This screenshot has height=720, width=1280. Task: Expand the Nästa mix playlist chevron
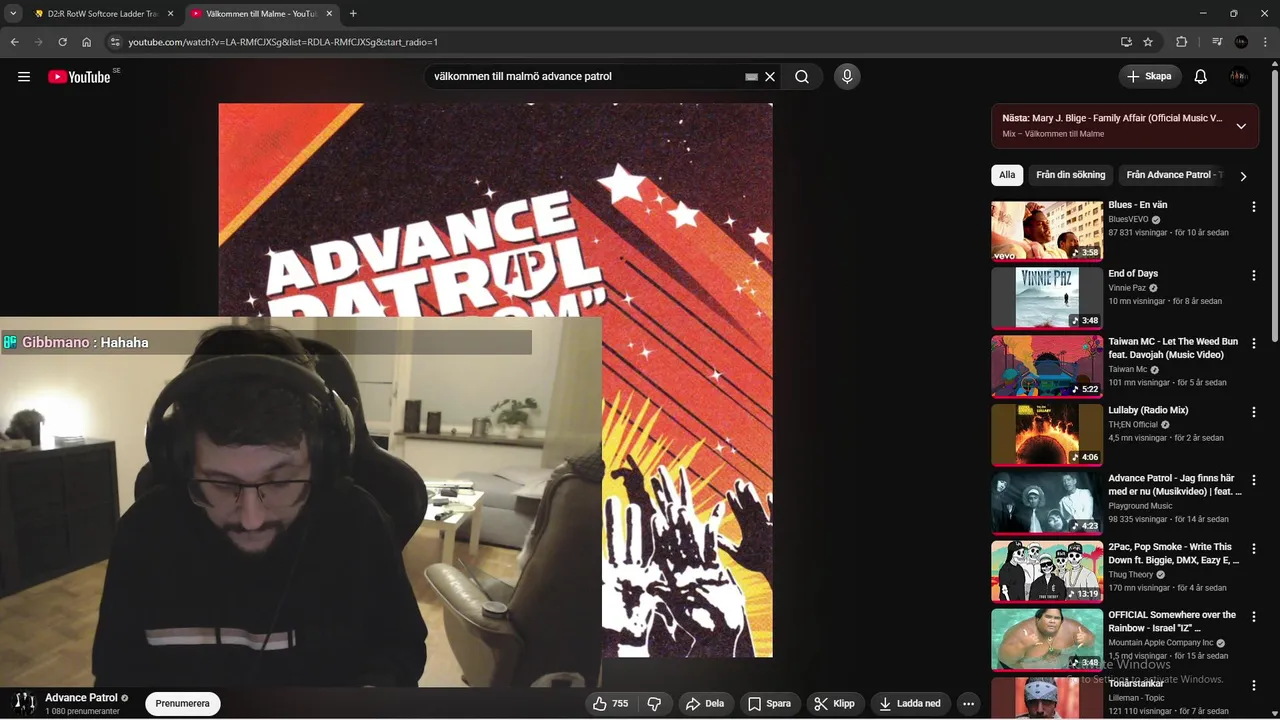1241,126
